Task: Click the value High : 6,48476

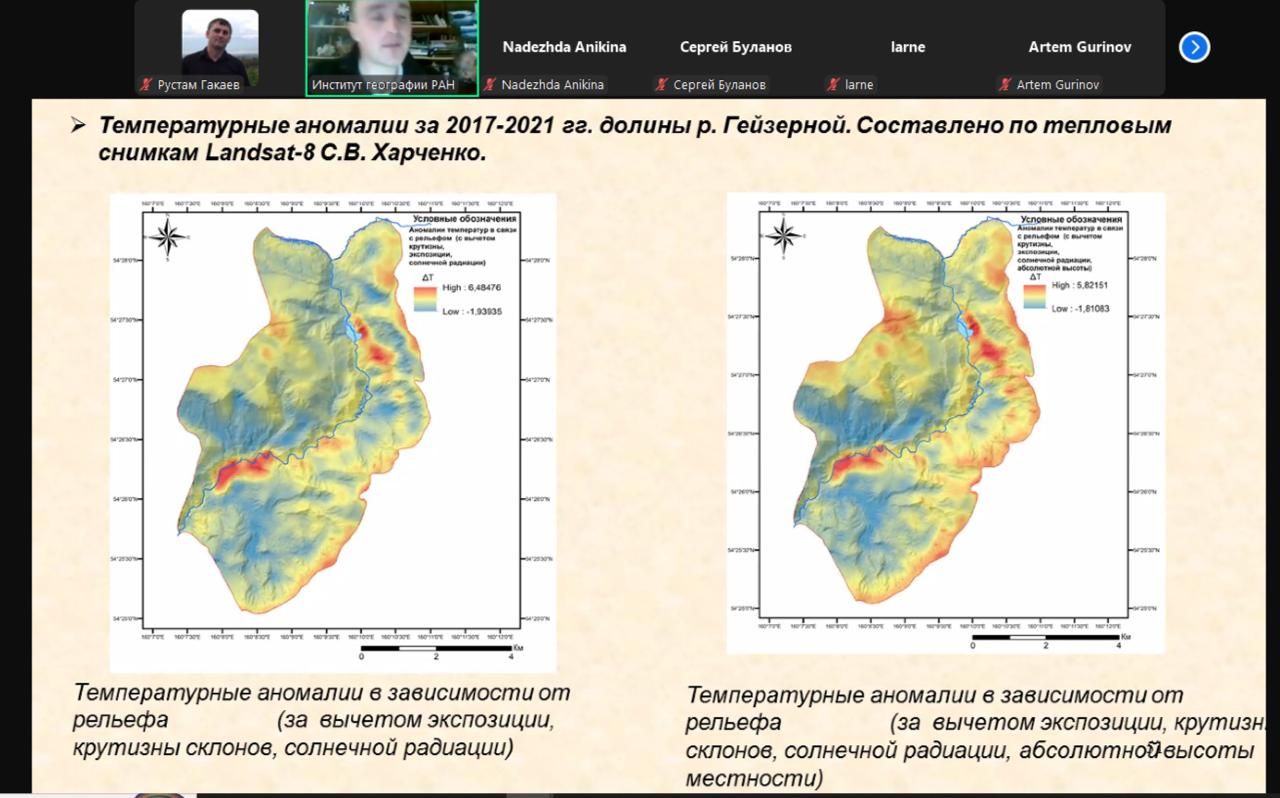Action: coord(471,288)
